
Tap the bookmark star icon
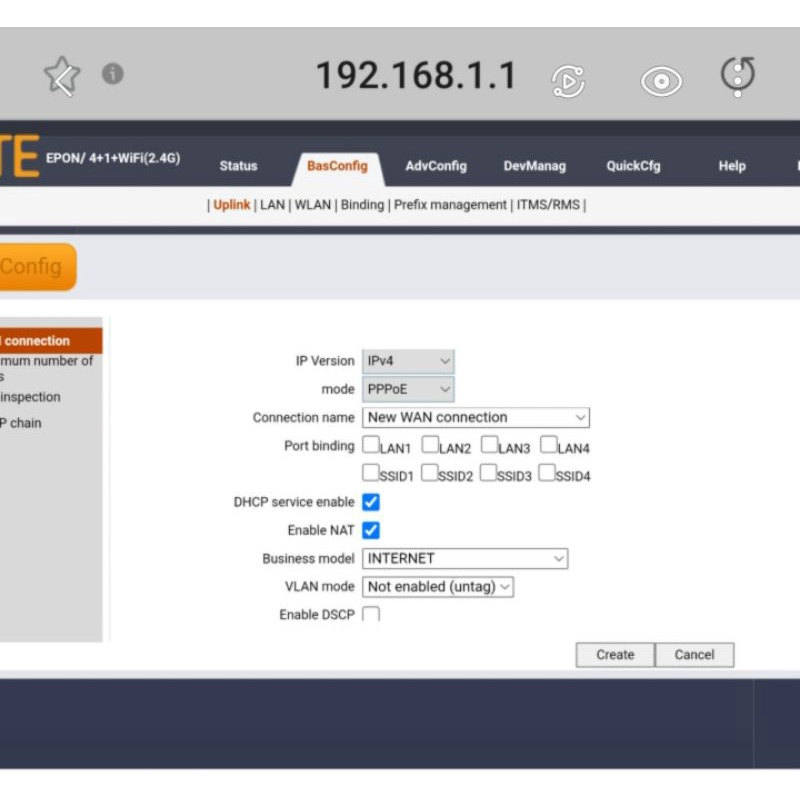click(61, 76)
